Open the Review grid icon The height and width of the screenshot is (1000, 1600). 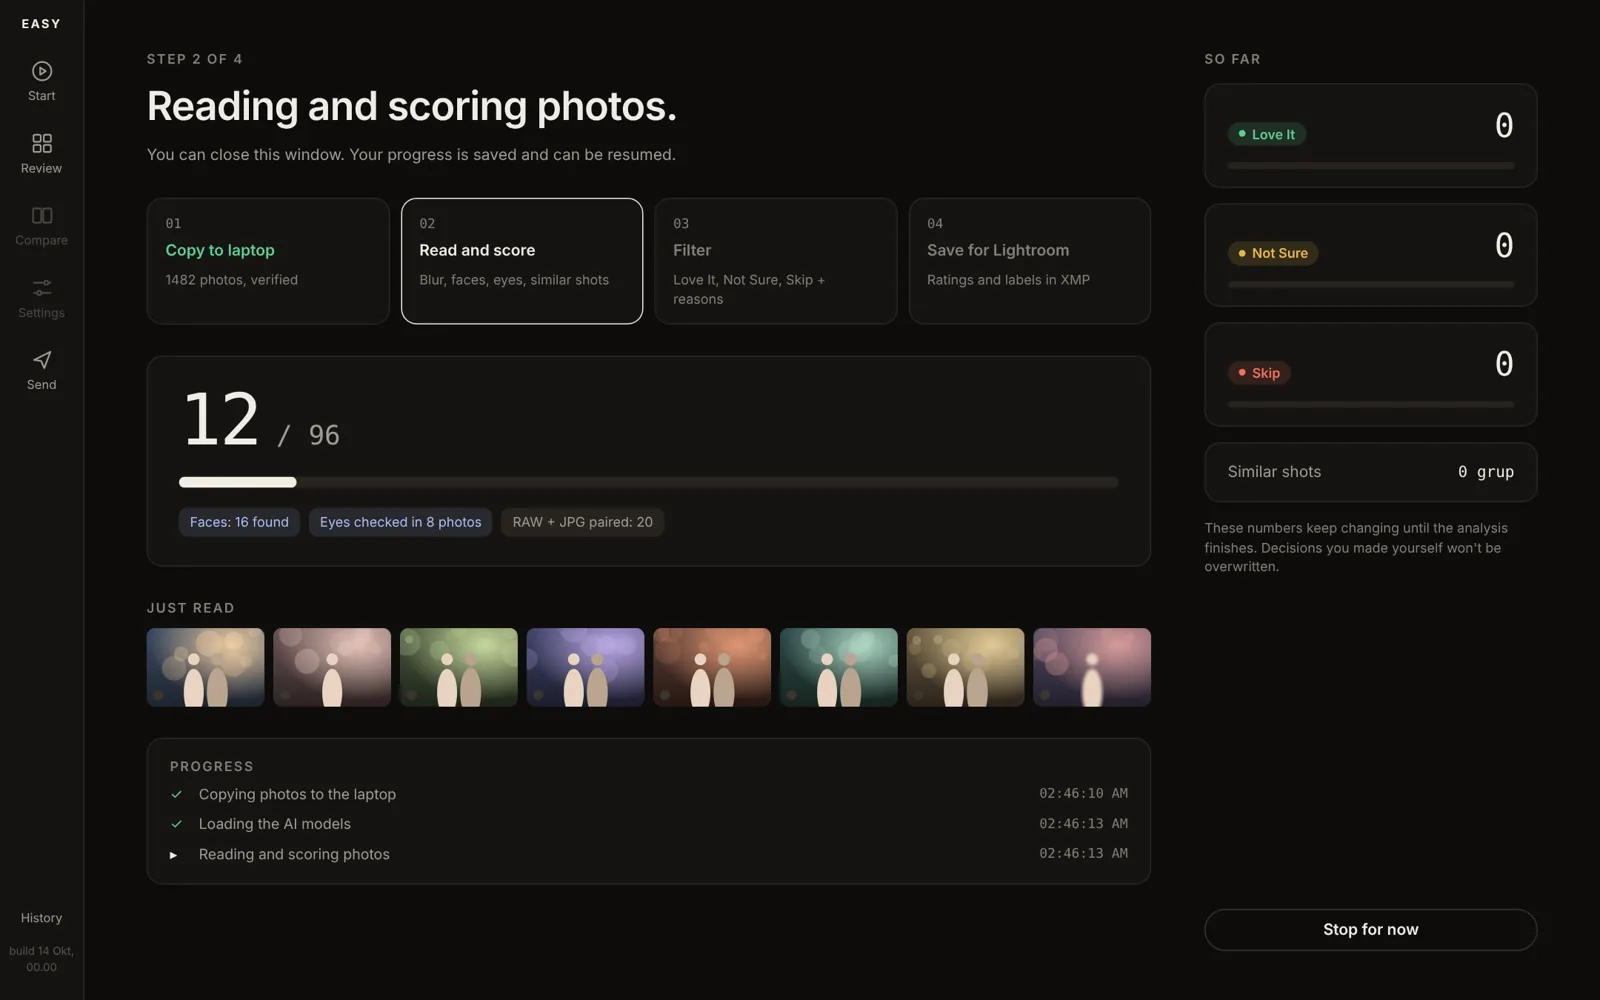click(41, 143)
